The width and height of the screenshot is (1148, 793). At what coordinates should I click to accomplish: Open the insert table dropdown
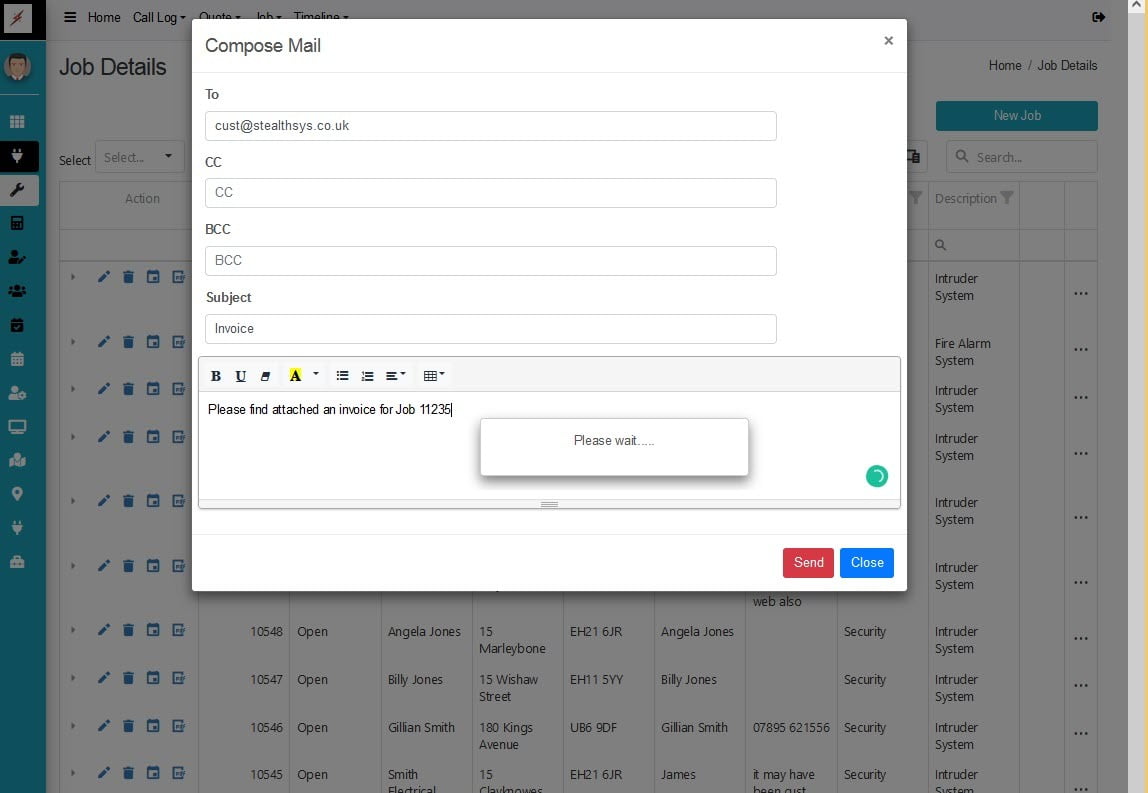434,376
